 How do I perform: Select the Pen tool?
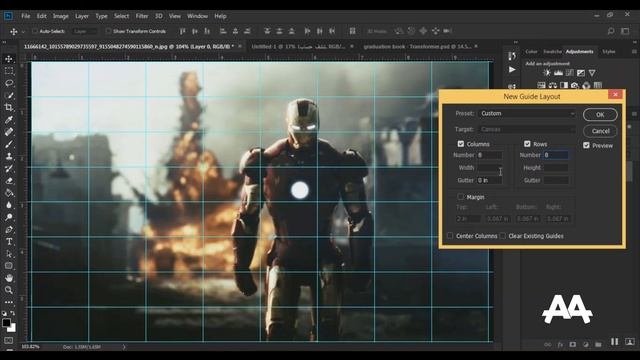click(x=9, y=229)
